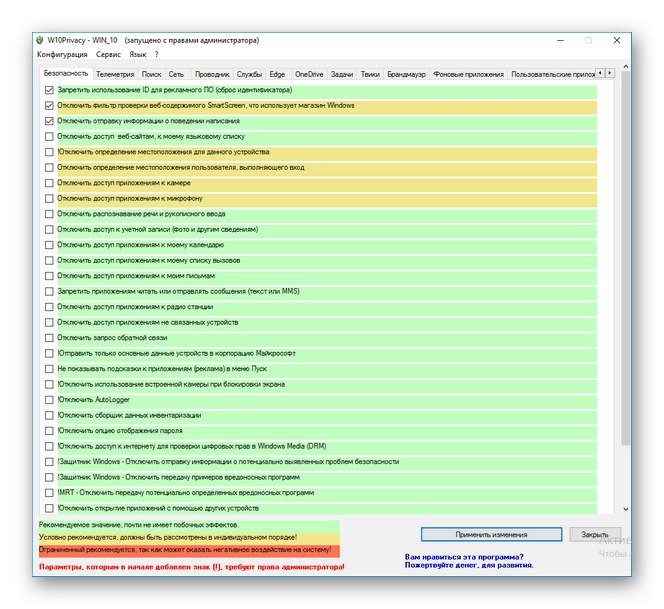The image size is (664, 609).
Task: Click text Отключить определение местоположения пользователя, выполняющего вход
Action: [181, 167]
